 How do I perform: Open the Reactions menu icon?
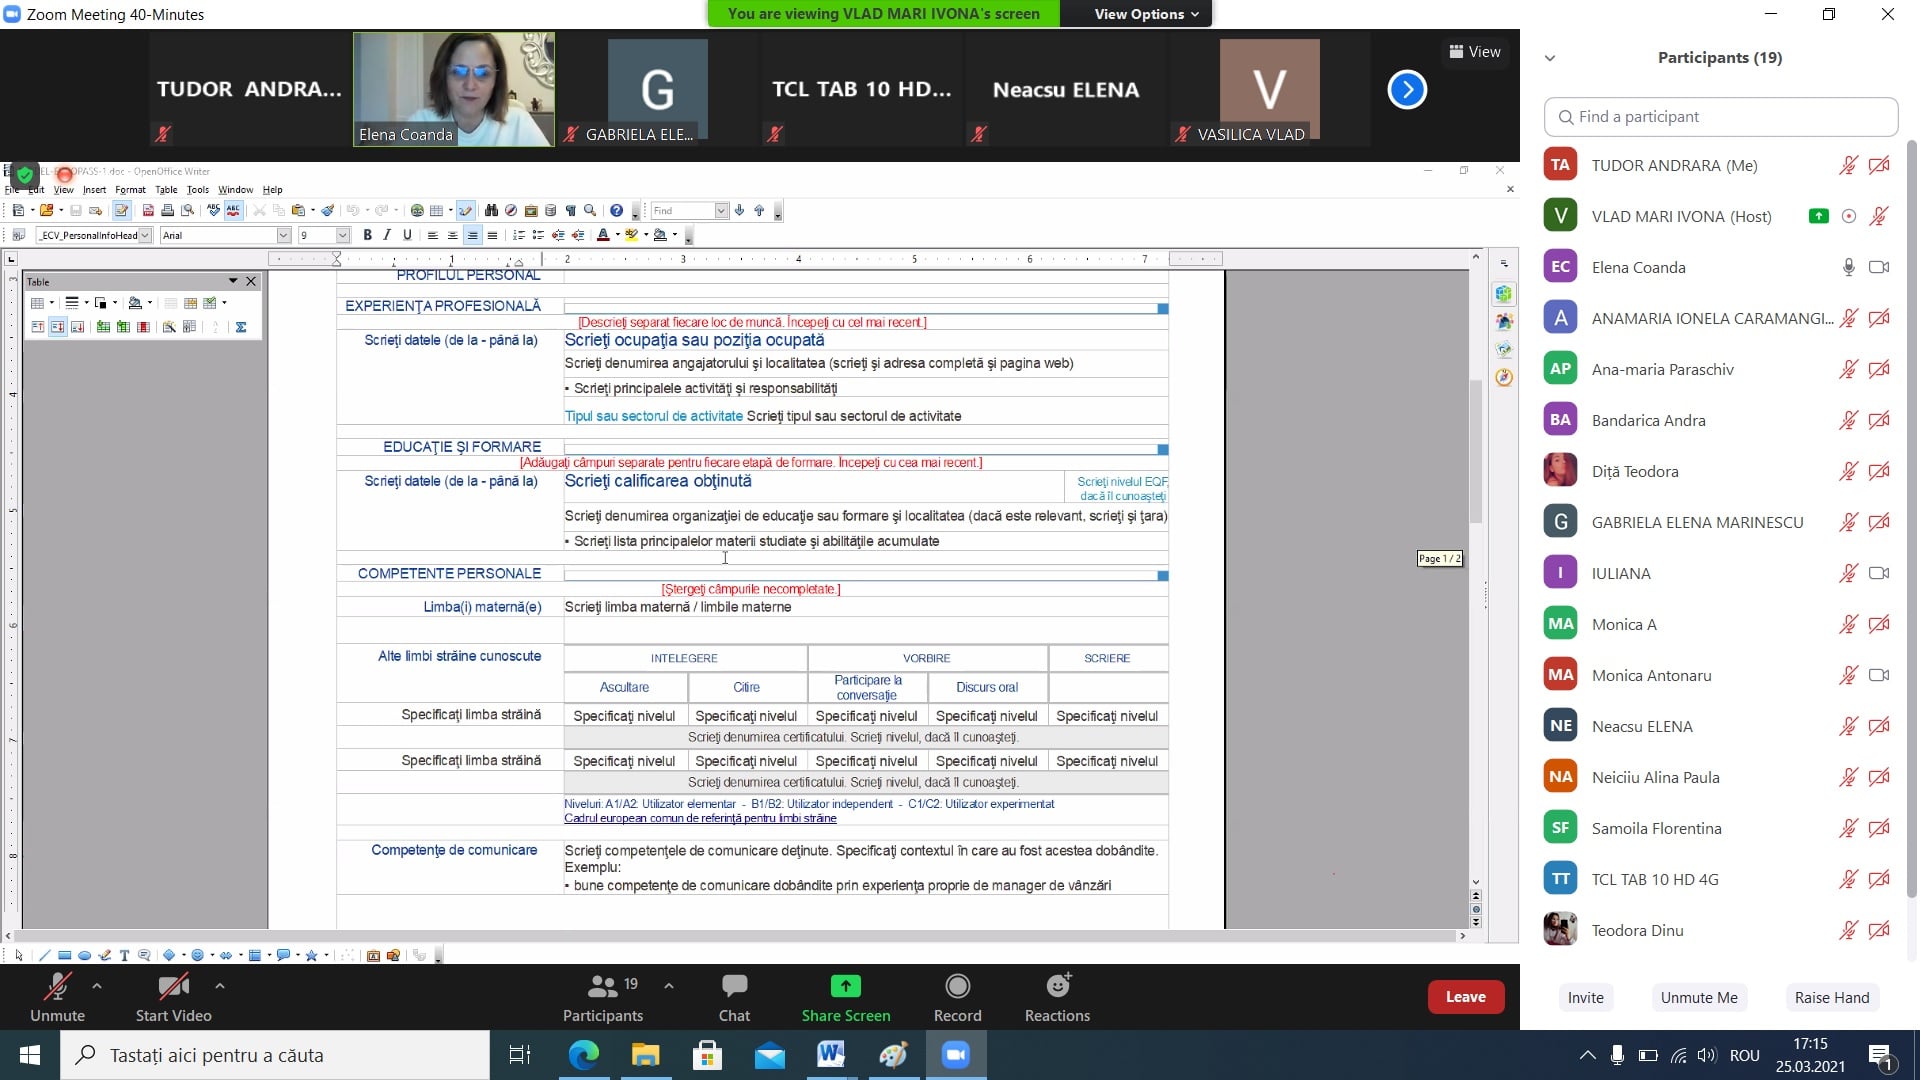1057,987
